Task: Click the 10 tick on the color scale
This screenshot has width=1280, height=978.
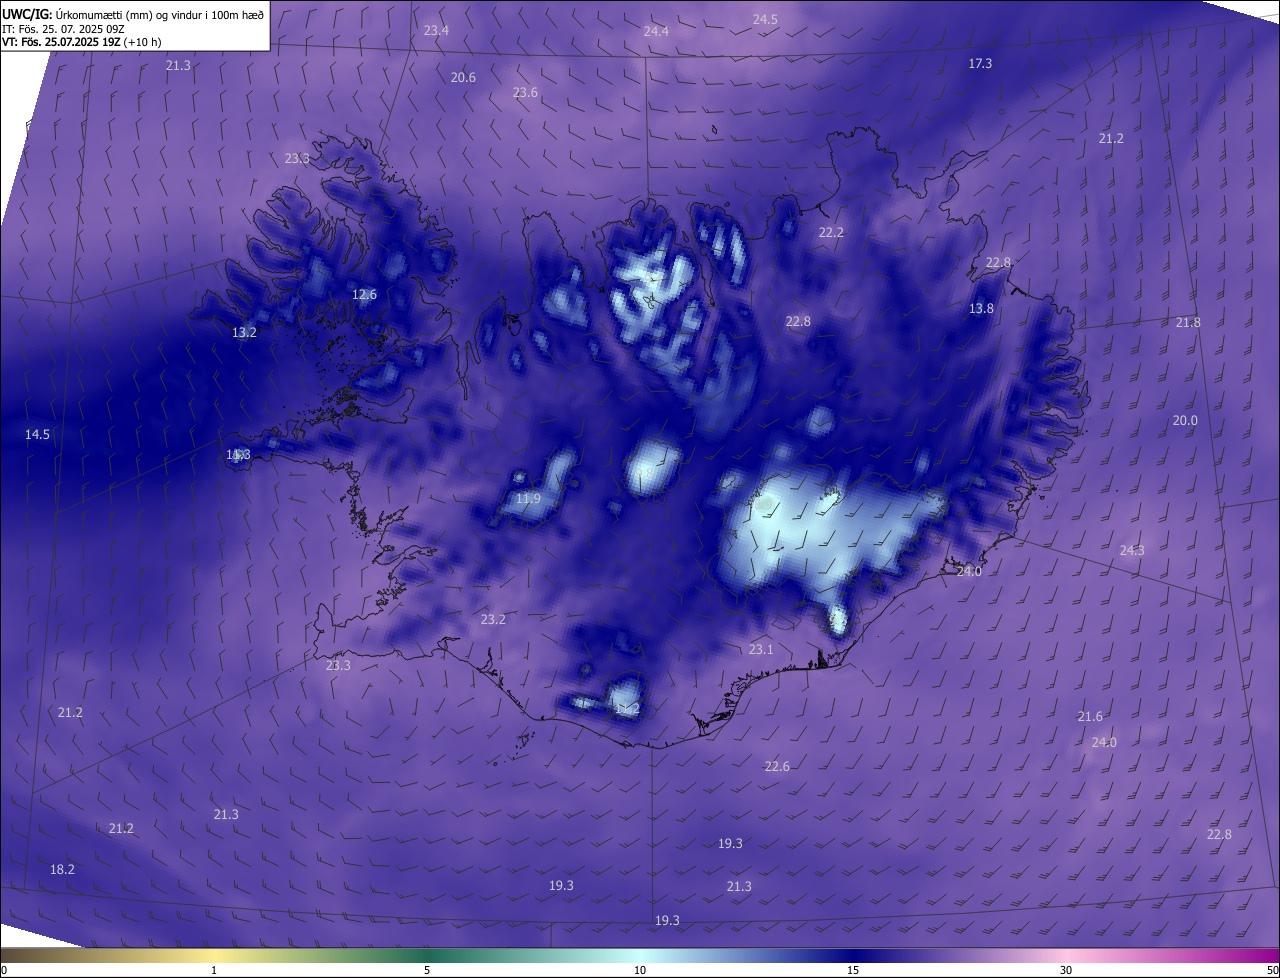Action: pos(640,970)
